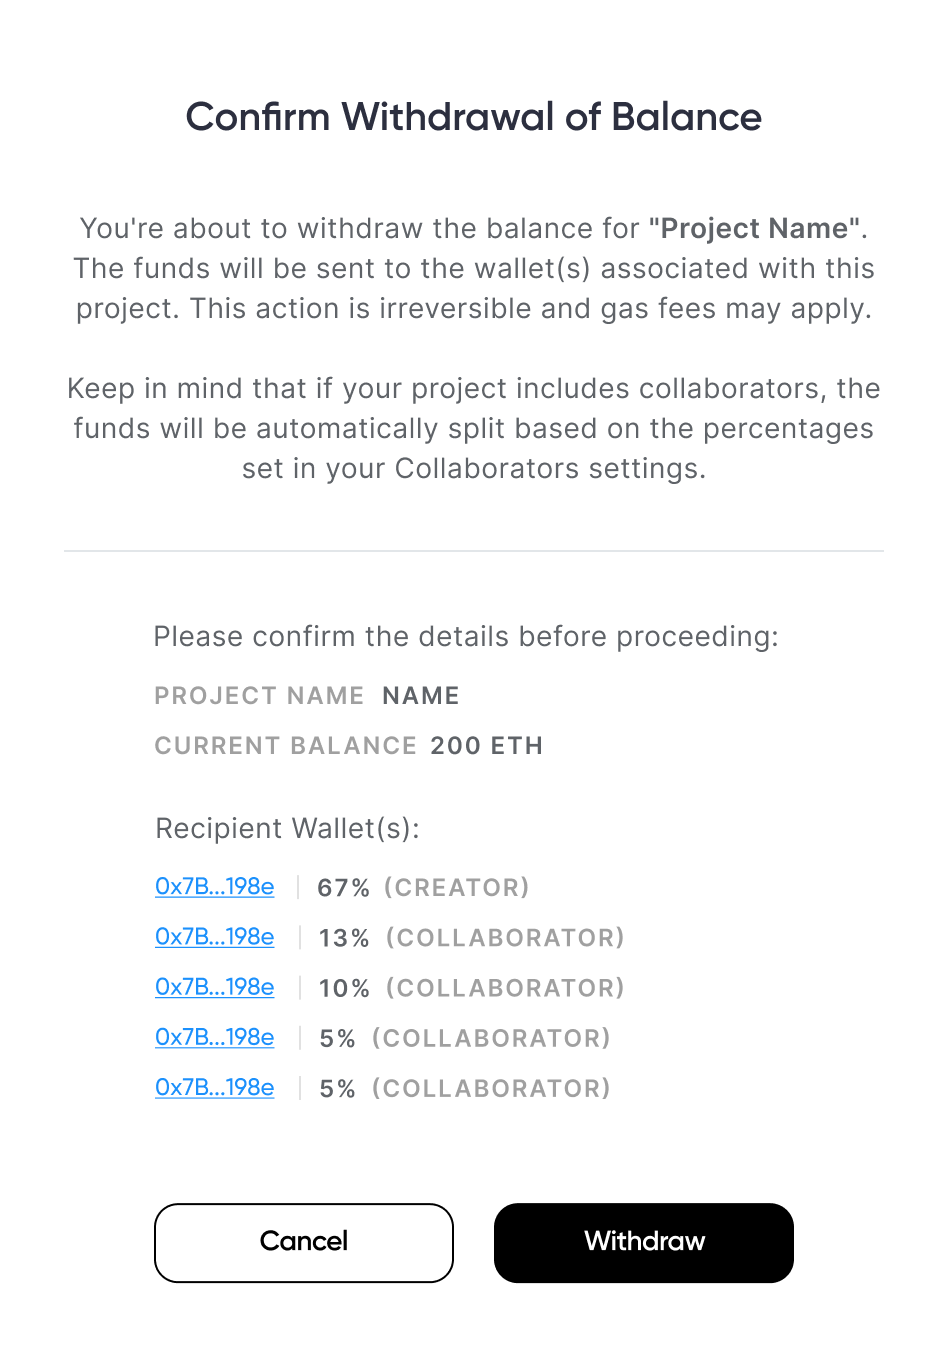948x1364 pixels.
Task: Click the 13% share percentage
Action: pos(344,938)
